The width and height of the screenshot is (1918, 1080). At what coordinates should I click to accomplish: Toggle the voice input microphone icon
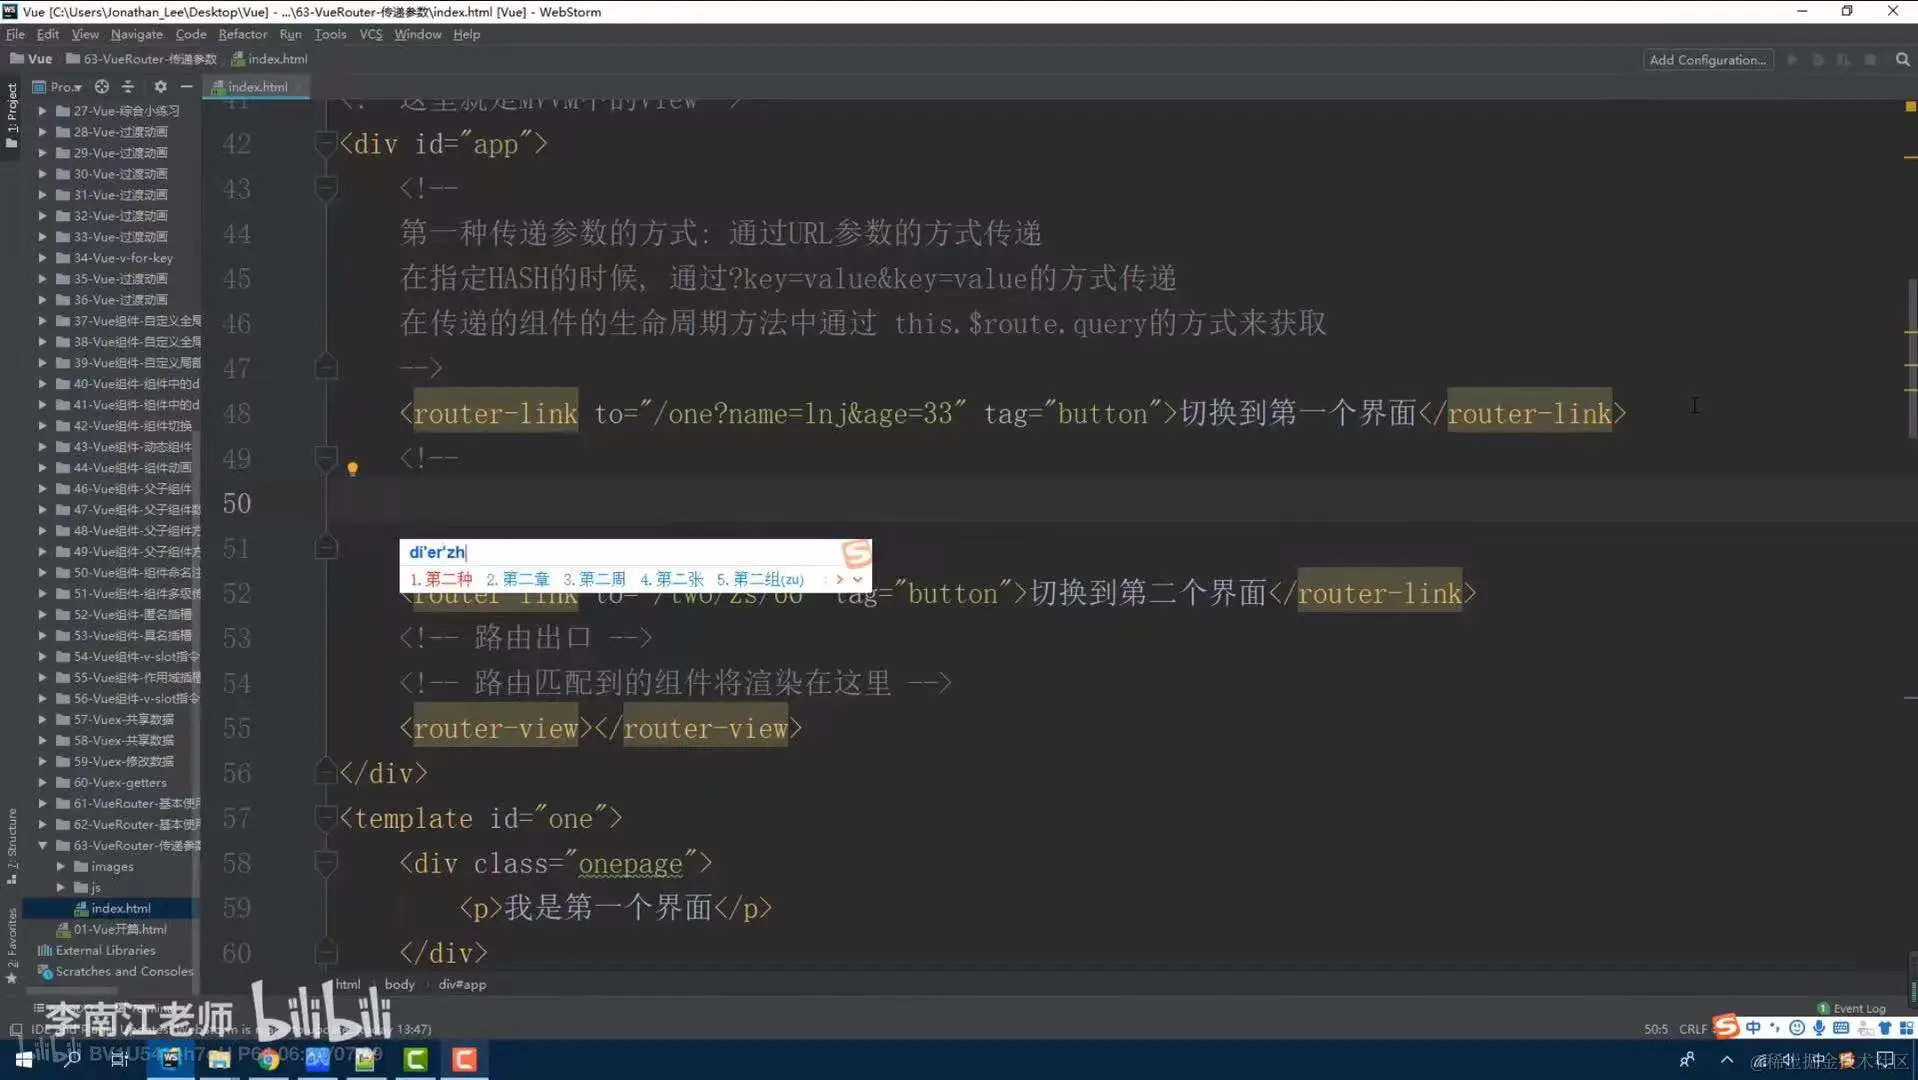click(1818, 1027)
